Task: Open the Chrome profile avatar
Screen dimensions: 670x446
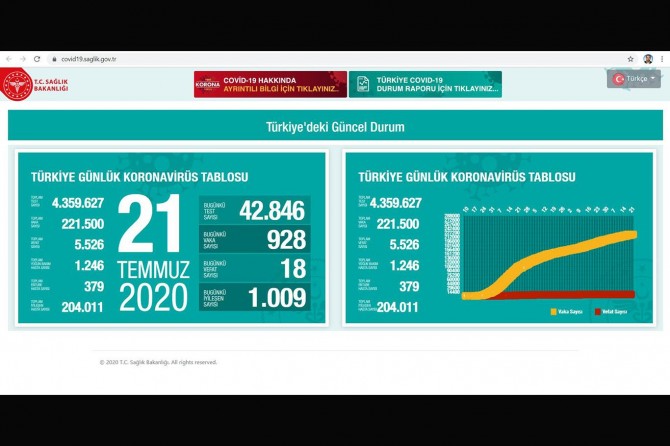Action: point(648,59)
